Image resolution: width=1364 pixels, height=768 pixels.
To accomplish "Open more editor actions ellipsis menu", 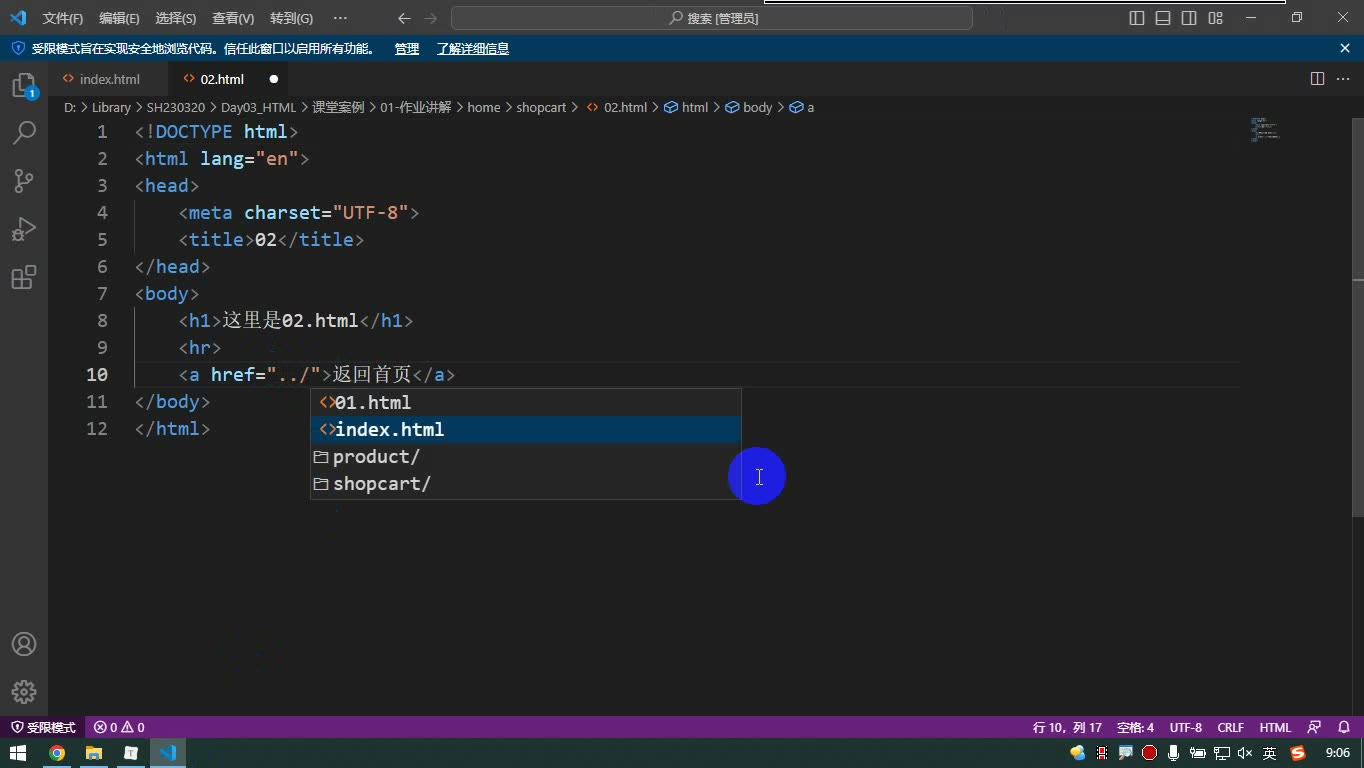I will point(1343,79).
